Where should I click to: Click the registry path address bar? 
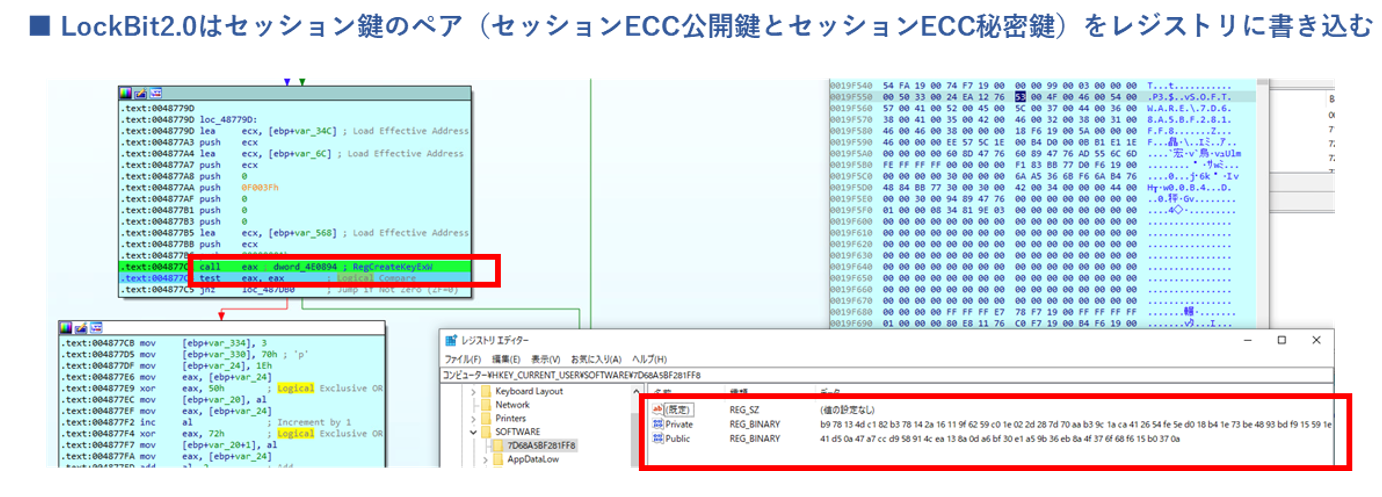coord(888,375)
